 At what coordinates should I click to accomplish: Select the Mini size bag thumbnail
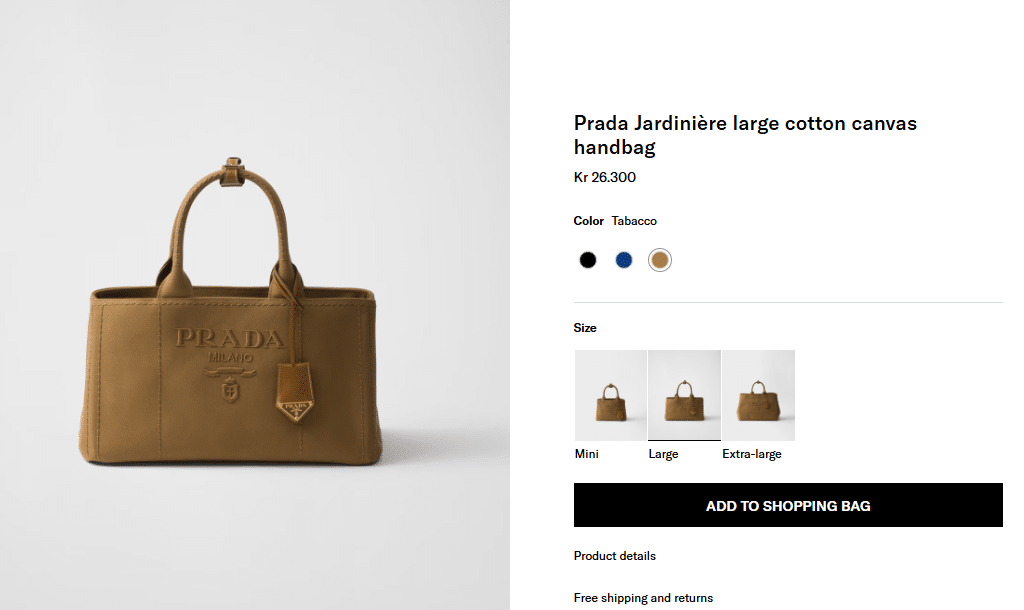(x=610, y=395)
